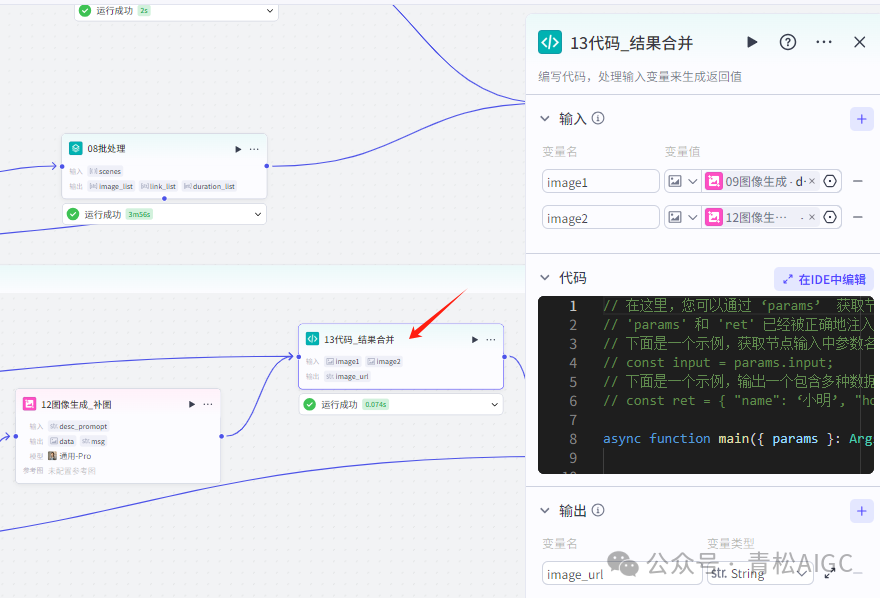Expand the 输出 field editor icon
Viewport: 880px width, 598px height.
click(x=830, y=573)
